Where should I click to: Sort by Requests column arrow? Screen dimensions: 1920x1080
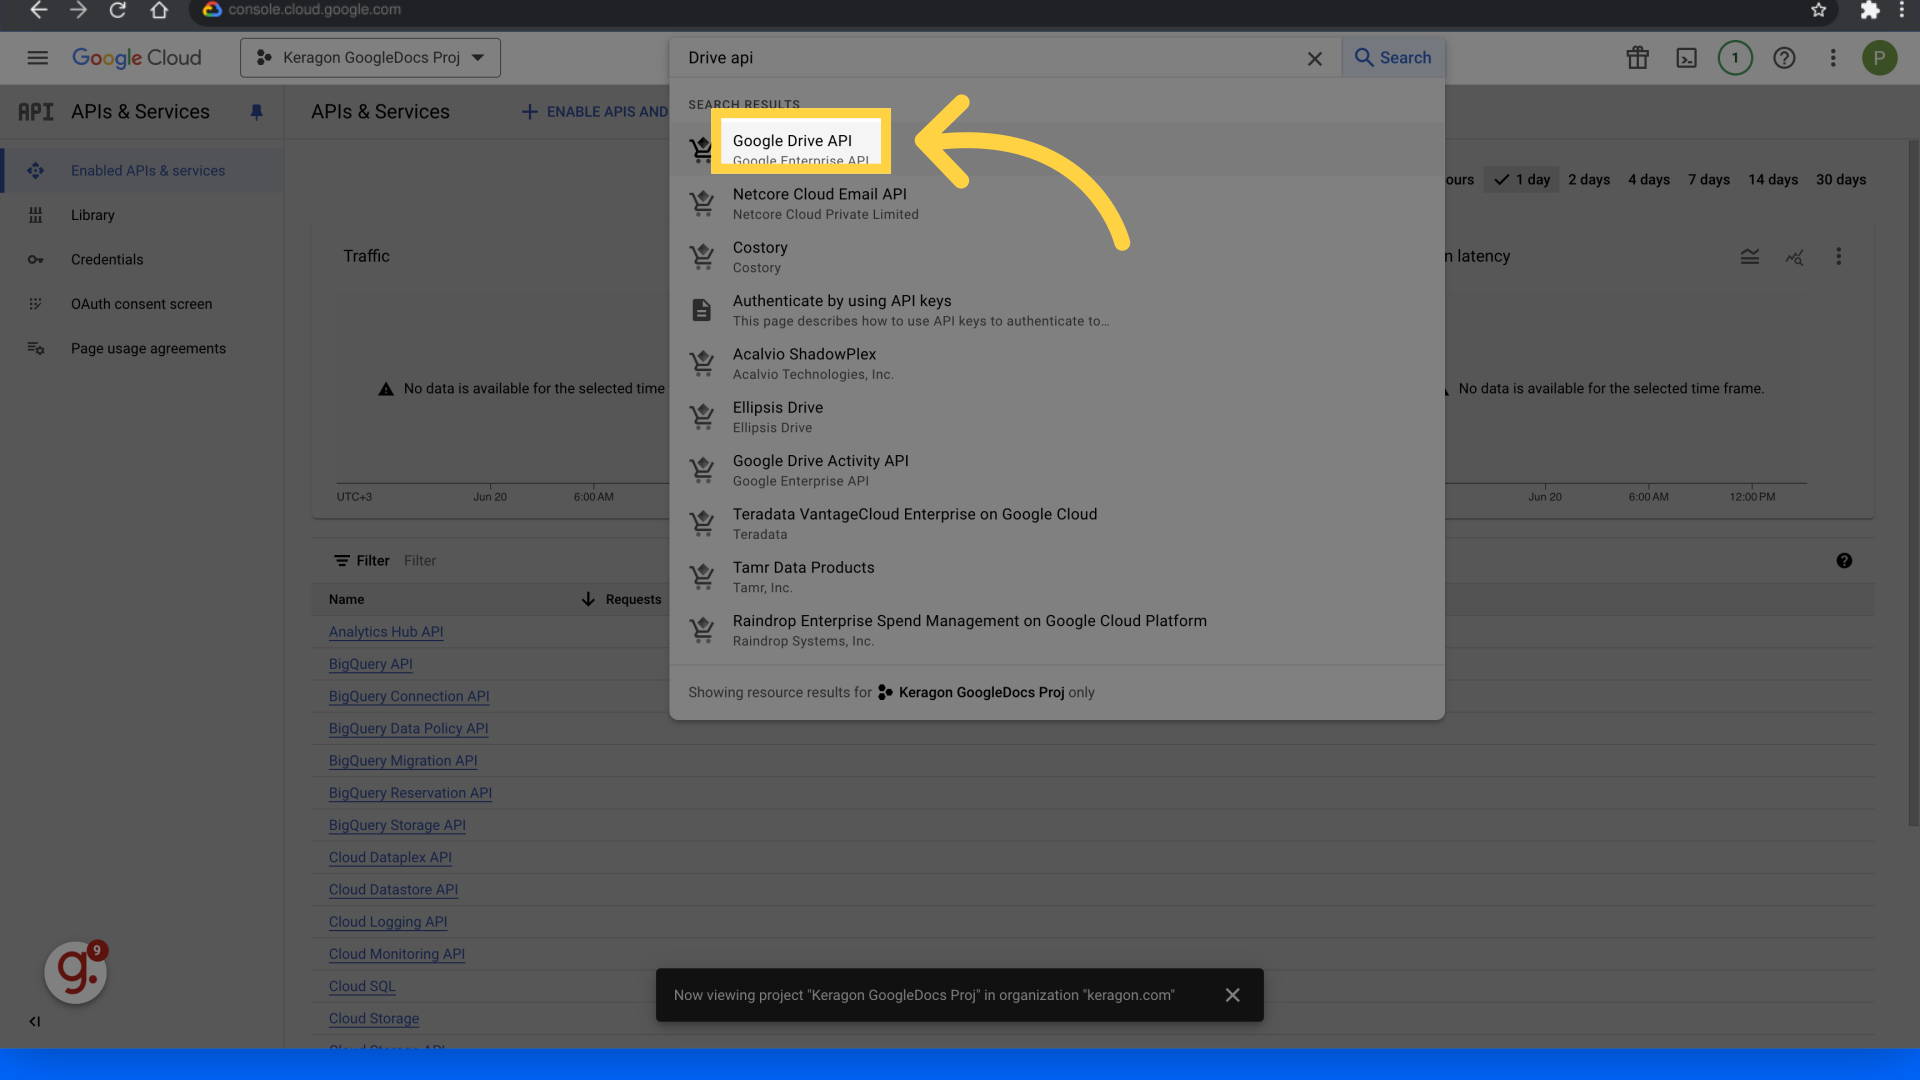coord(588,599)
